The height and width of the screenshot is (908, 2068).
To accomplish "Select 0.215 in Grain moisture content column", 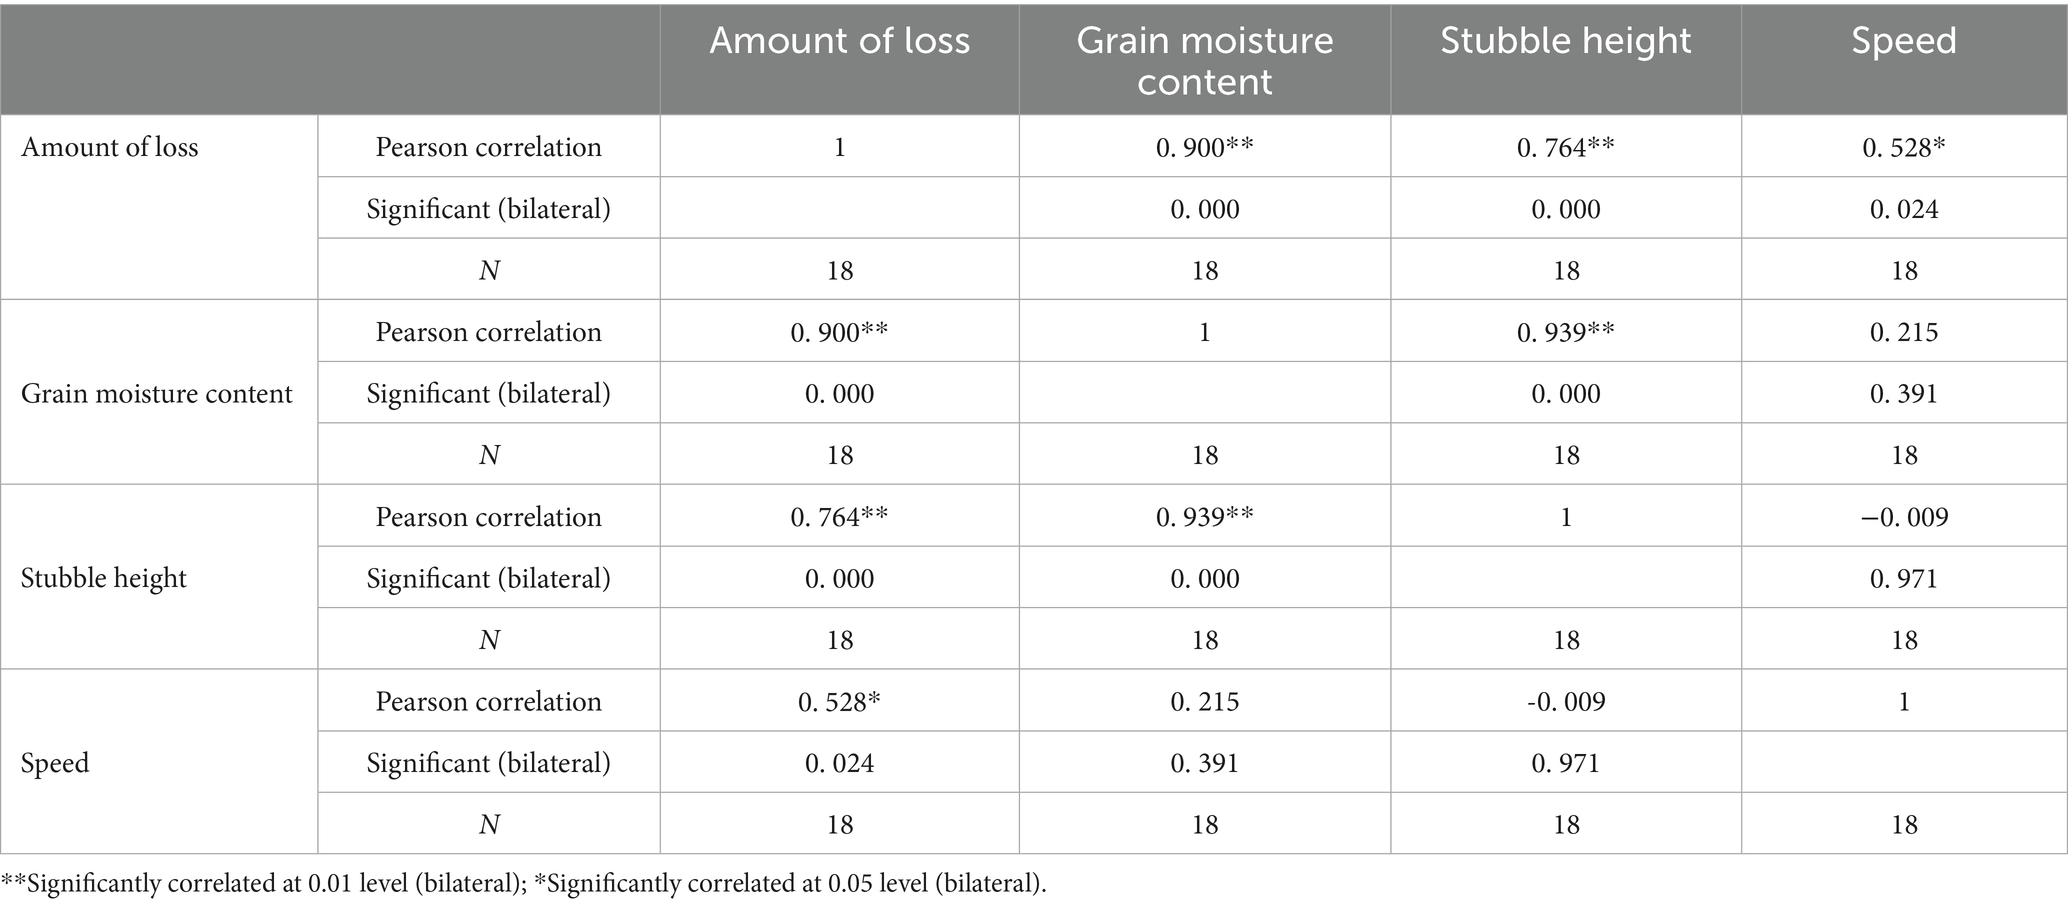I will point(1204,702).
